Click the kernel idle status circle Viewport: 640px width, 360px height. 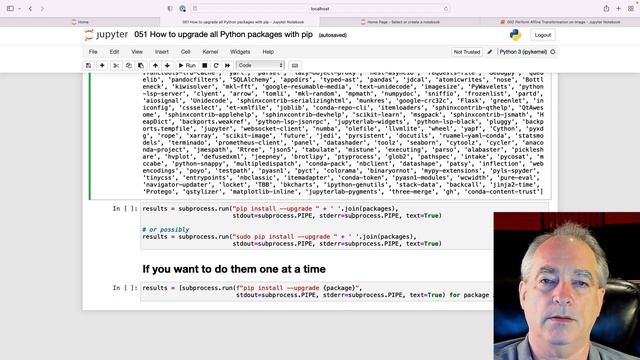click(553, 52)
